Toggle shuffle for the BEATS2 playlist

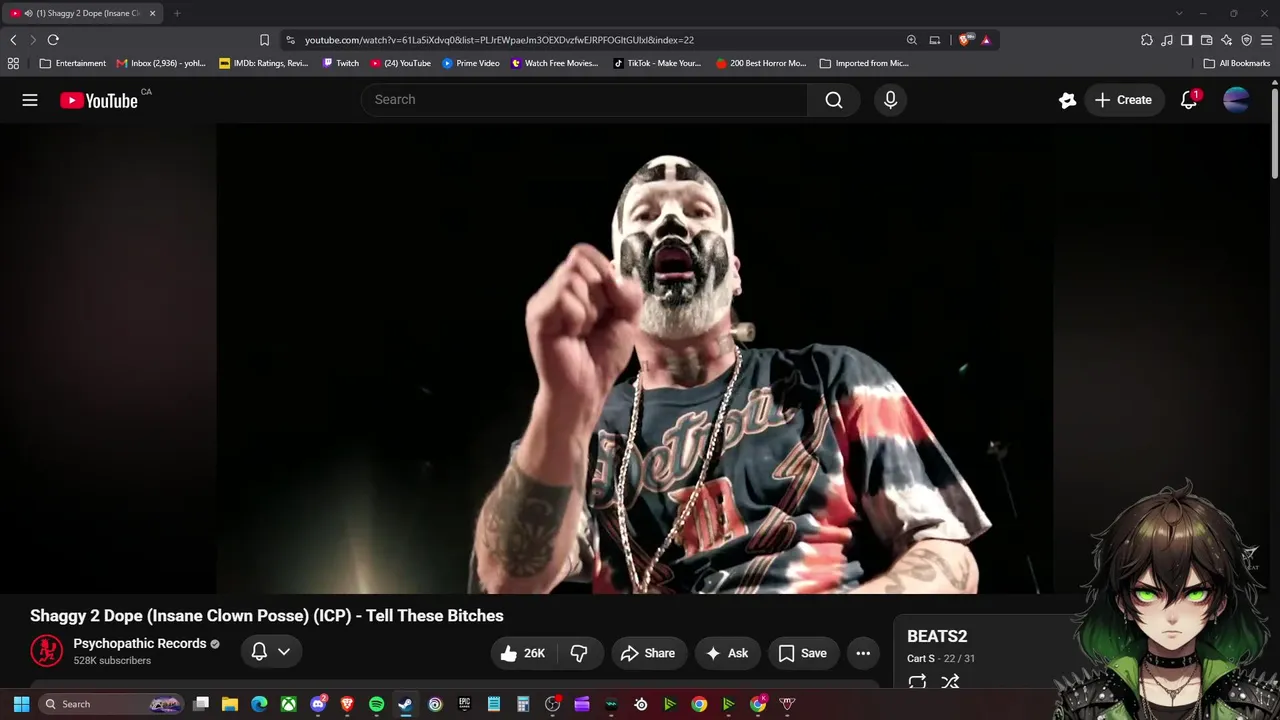click(x=950, y=682)
